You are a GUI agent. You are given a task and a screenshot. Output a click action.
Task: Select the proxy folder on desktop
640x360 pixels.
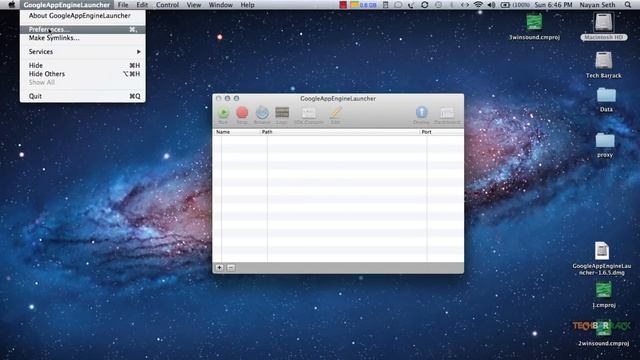point(605,140)
